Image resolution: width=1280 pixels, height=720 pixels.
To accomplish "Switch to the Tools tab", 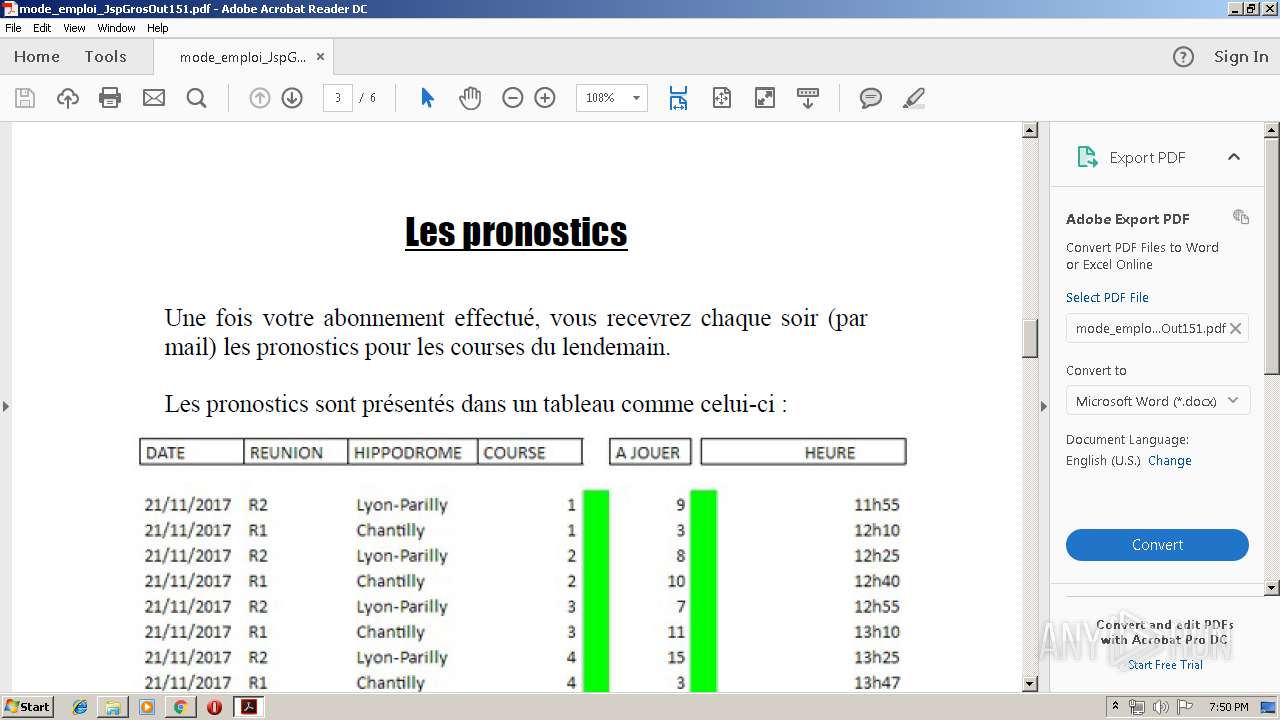I will [105, 57].
